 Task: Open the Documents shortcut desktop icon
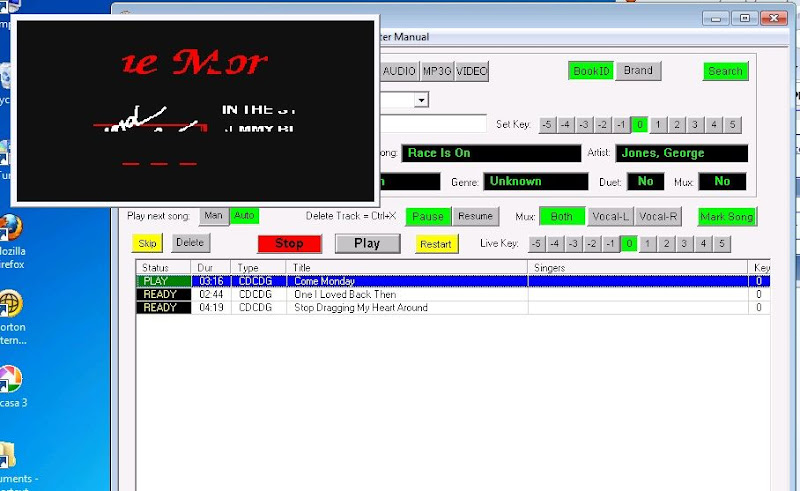coord(15,465)
